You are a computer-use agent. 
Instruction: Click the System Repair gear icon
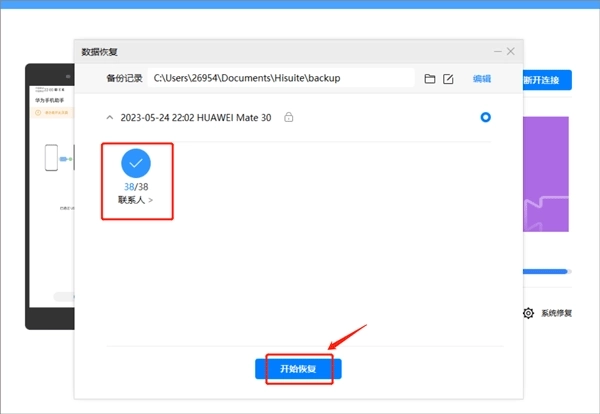pyautogui.click(x=528, y=313)
